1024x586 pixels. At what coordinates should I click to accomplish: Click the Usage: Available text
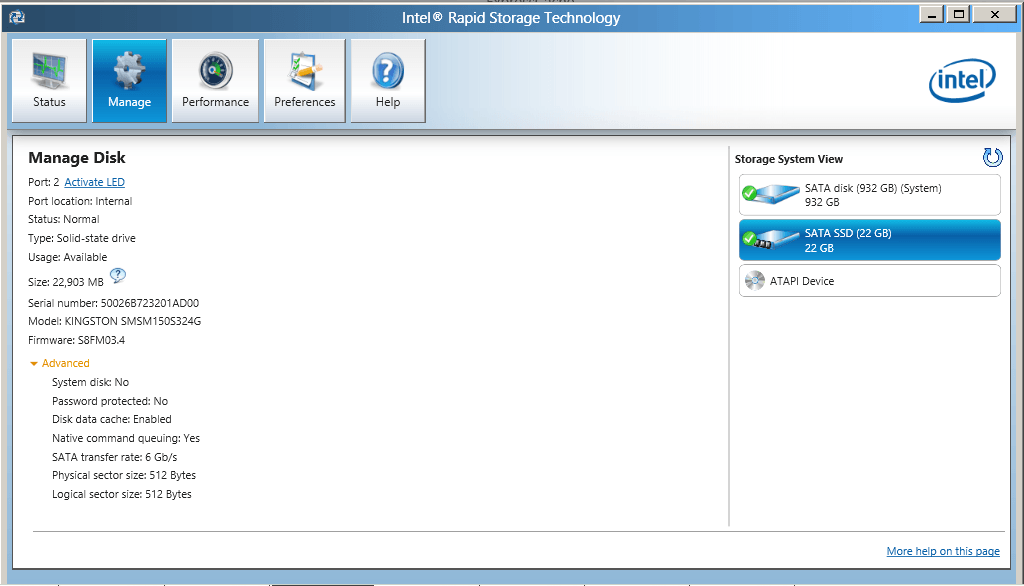67,257
